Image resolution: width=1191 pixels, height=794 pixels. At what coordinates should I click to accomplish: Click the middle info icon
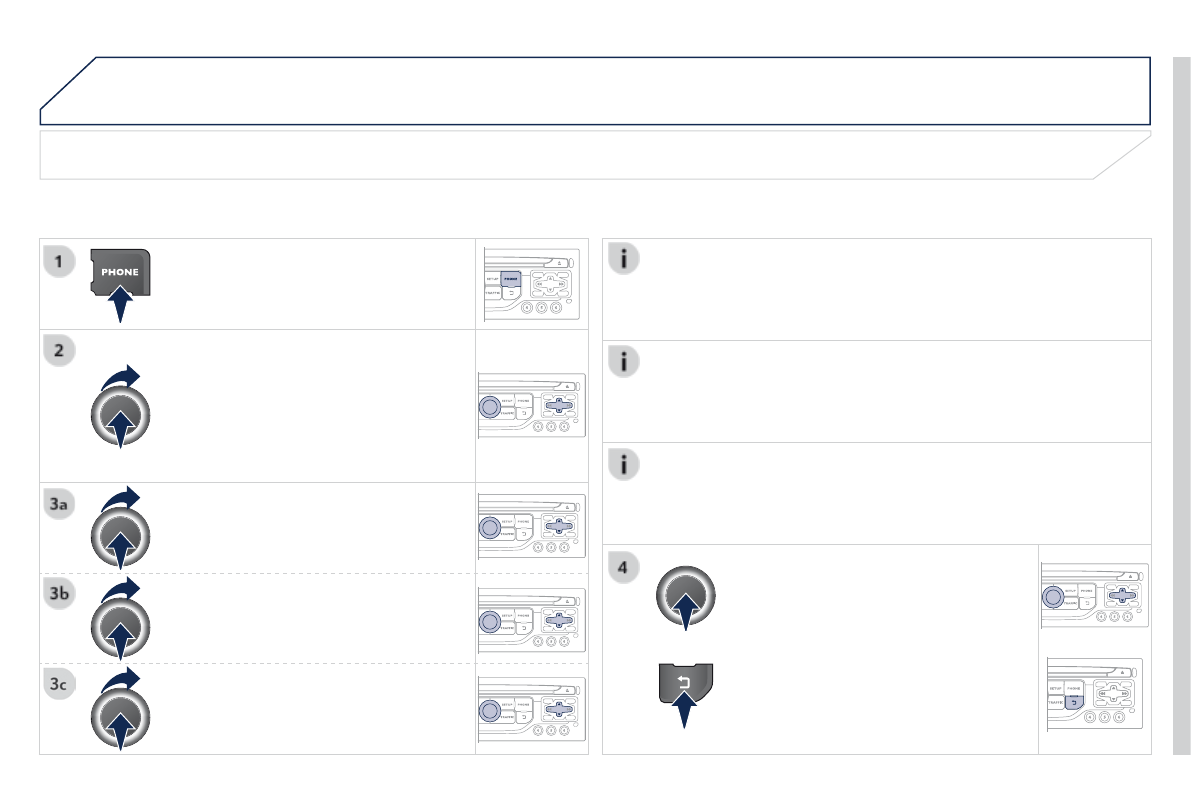pos(624,361)
